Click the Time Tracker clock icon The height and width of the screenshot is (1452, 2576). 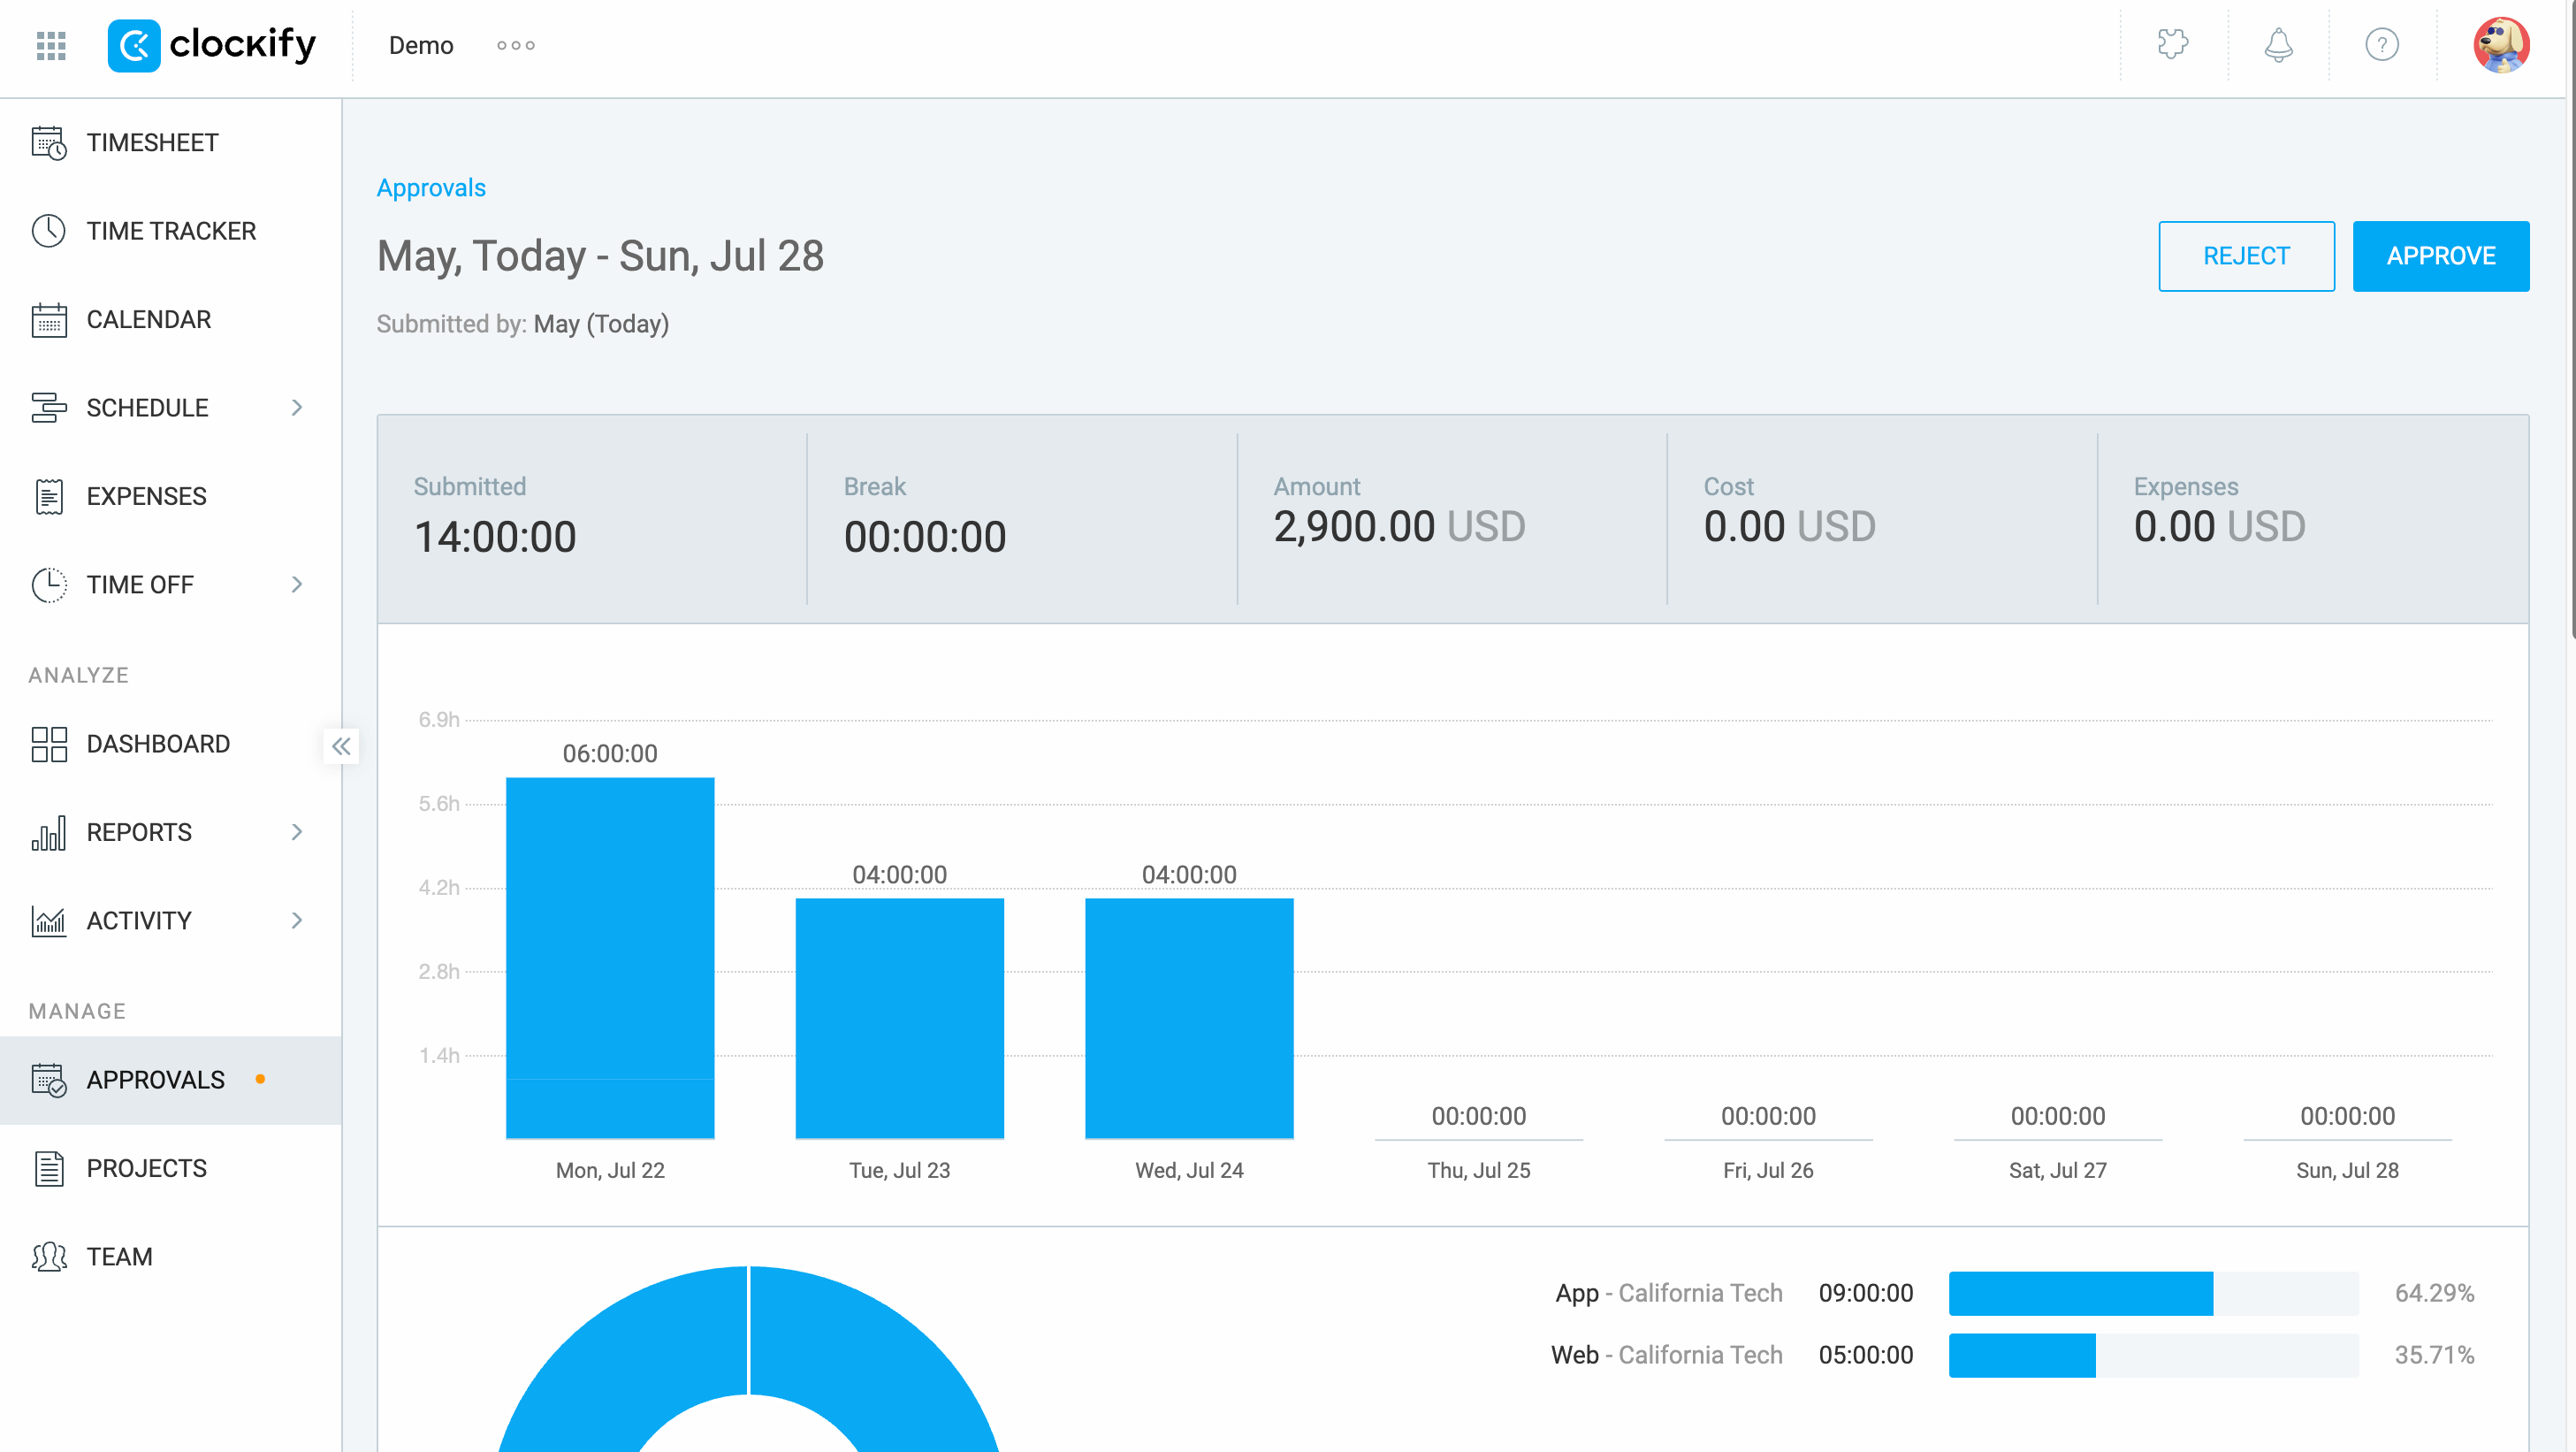(48, 231)
